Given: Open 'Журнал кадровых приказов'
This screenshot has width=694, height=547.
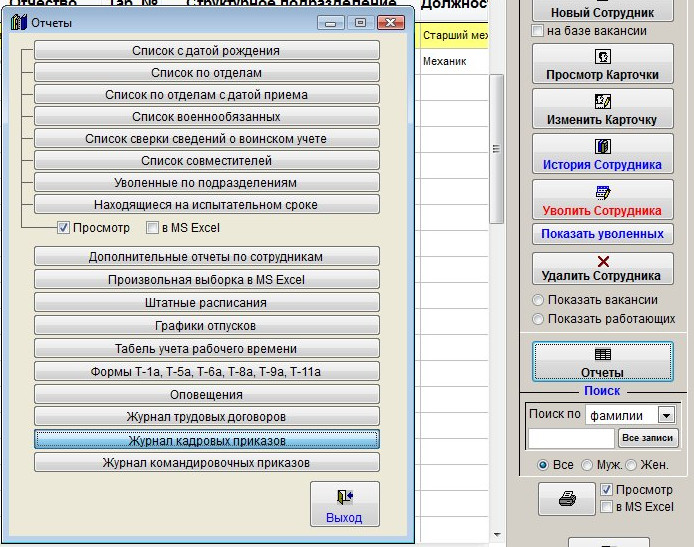Looking at the screenshot, I should click(207, 440).
